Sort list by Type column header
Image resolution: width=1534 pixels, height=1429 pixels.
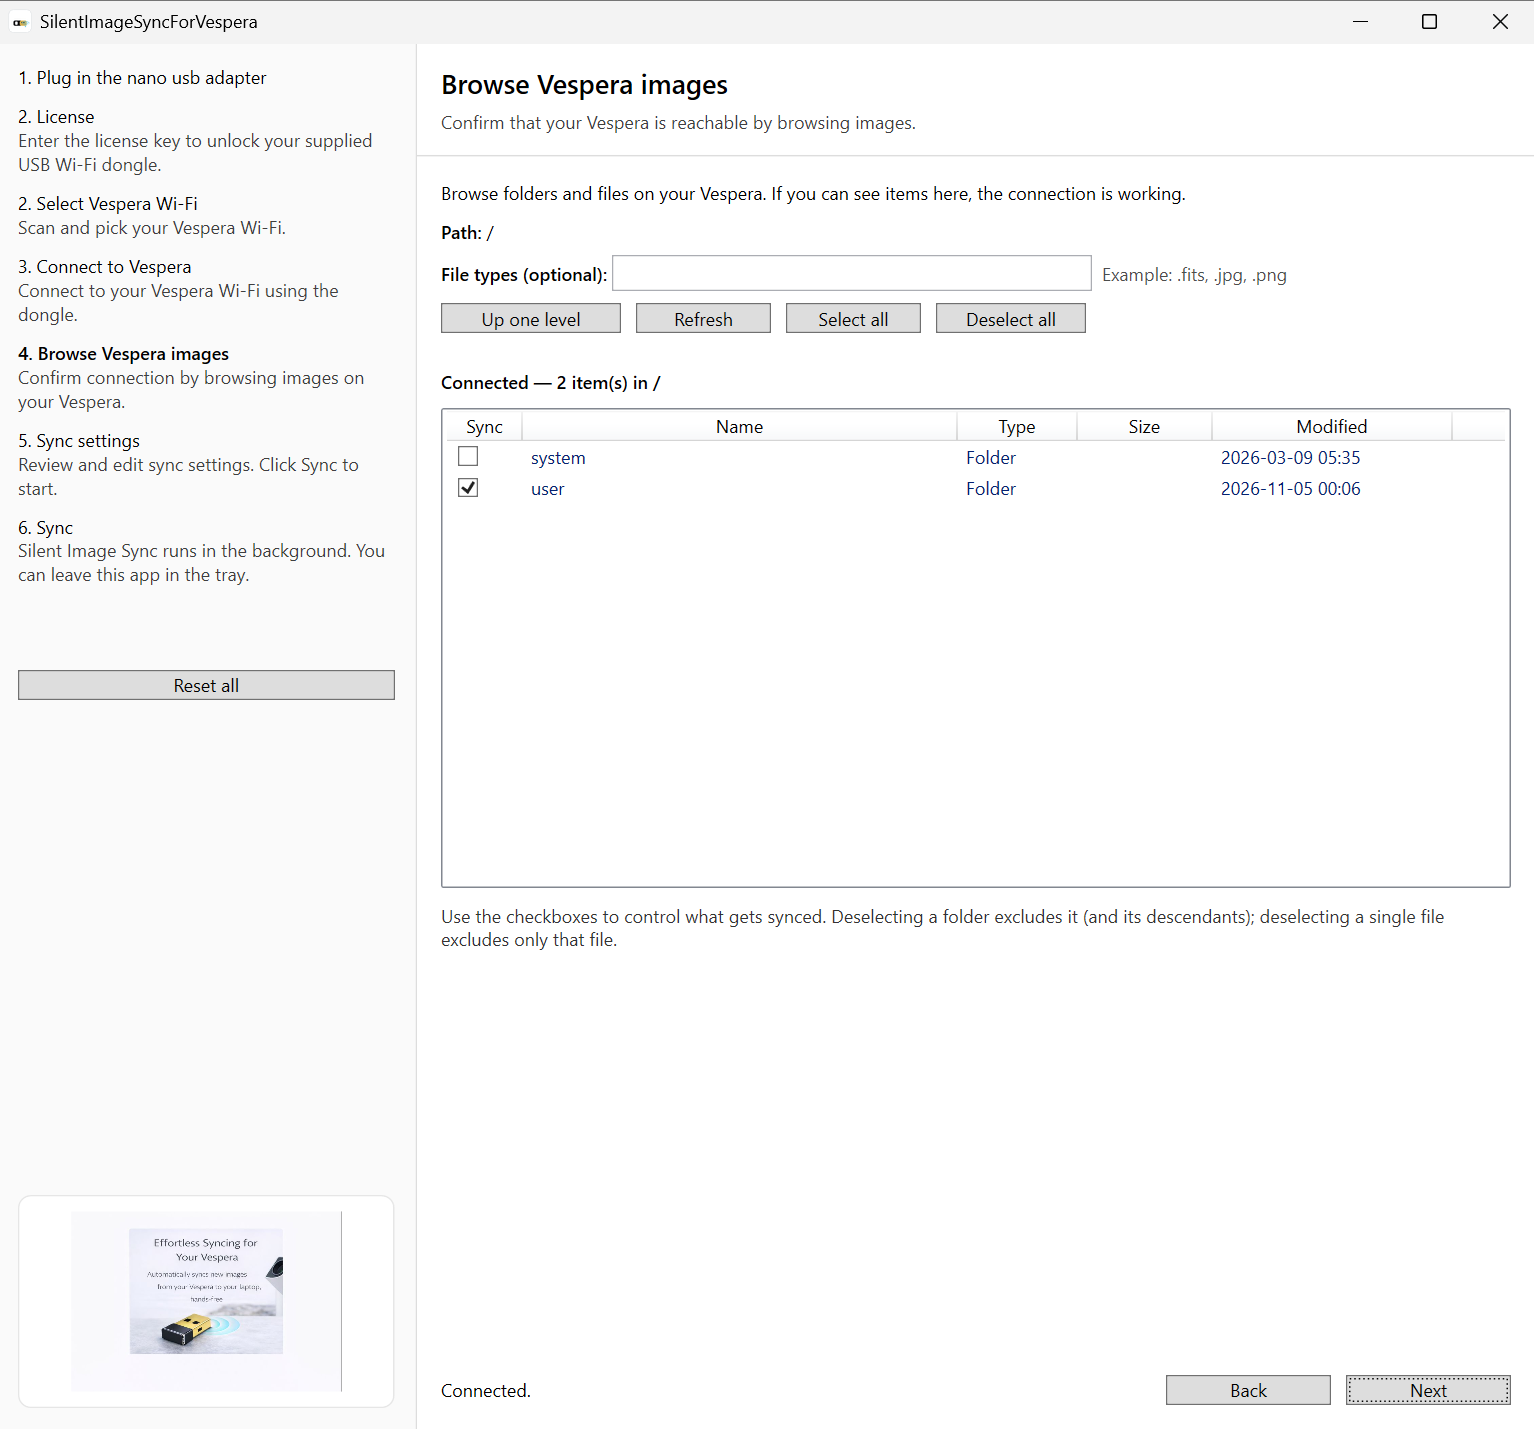[x=1016, y=426]
